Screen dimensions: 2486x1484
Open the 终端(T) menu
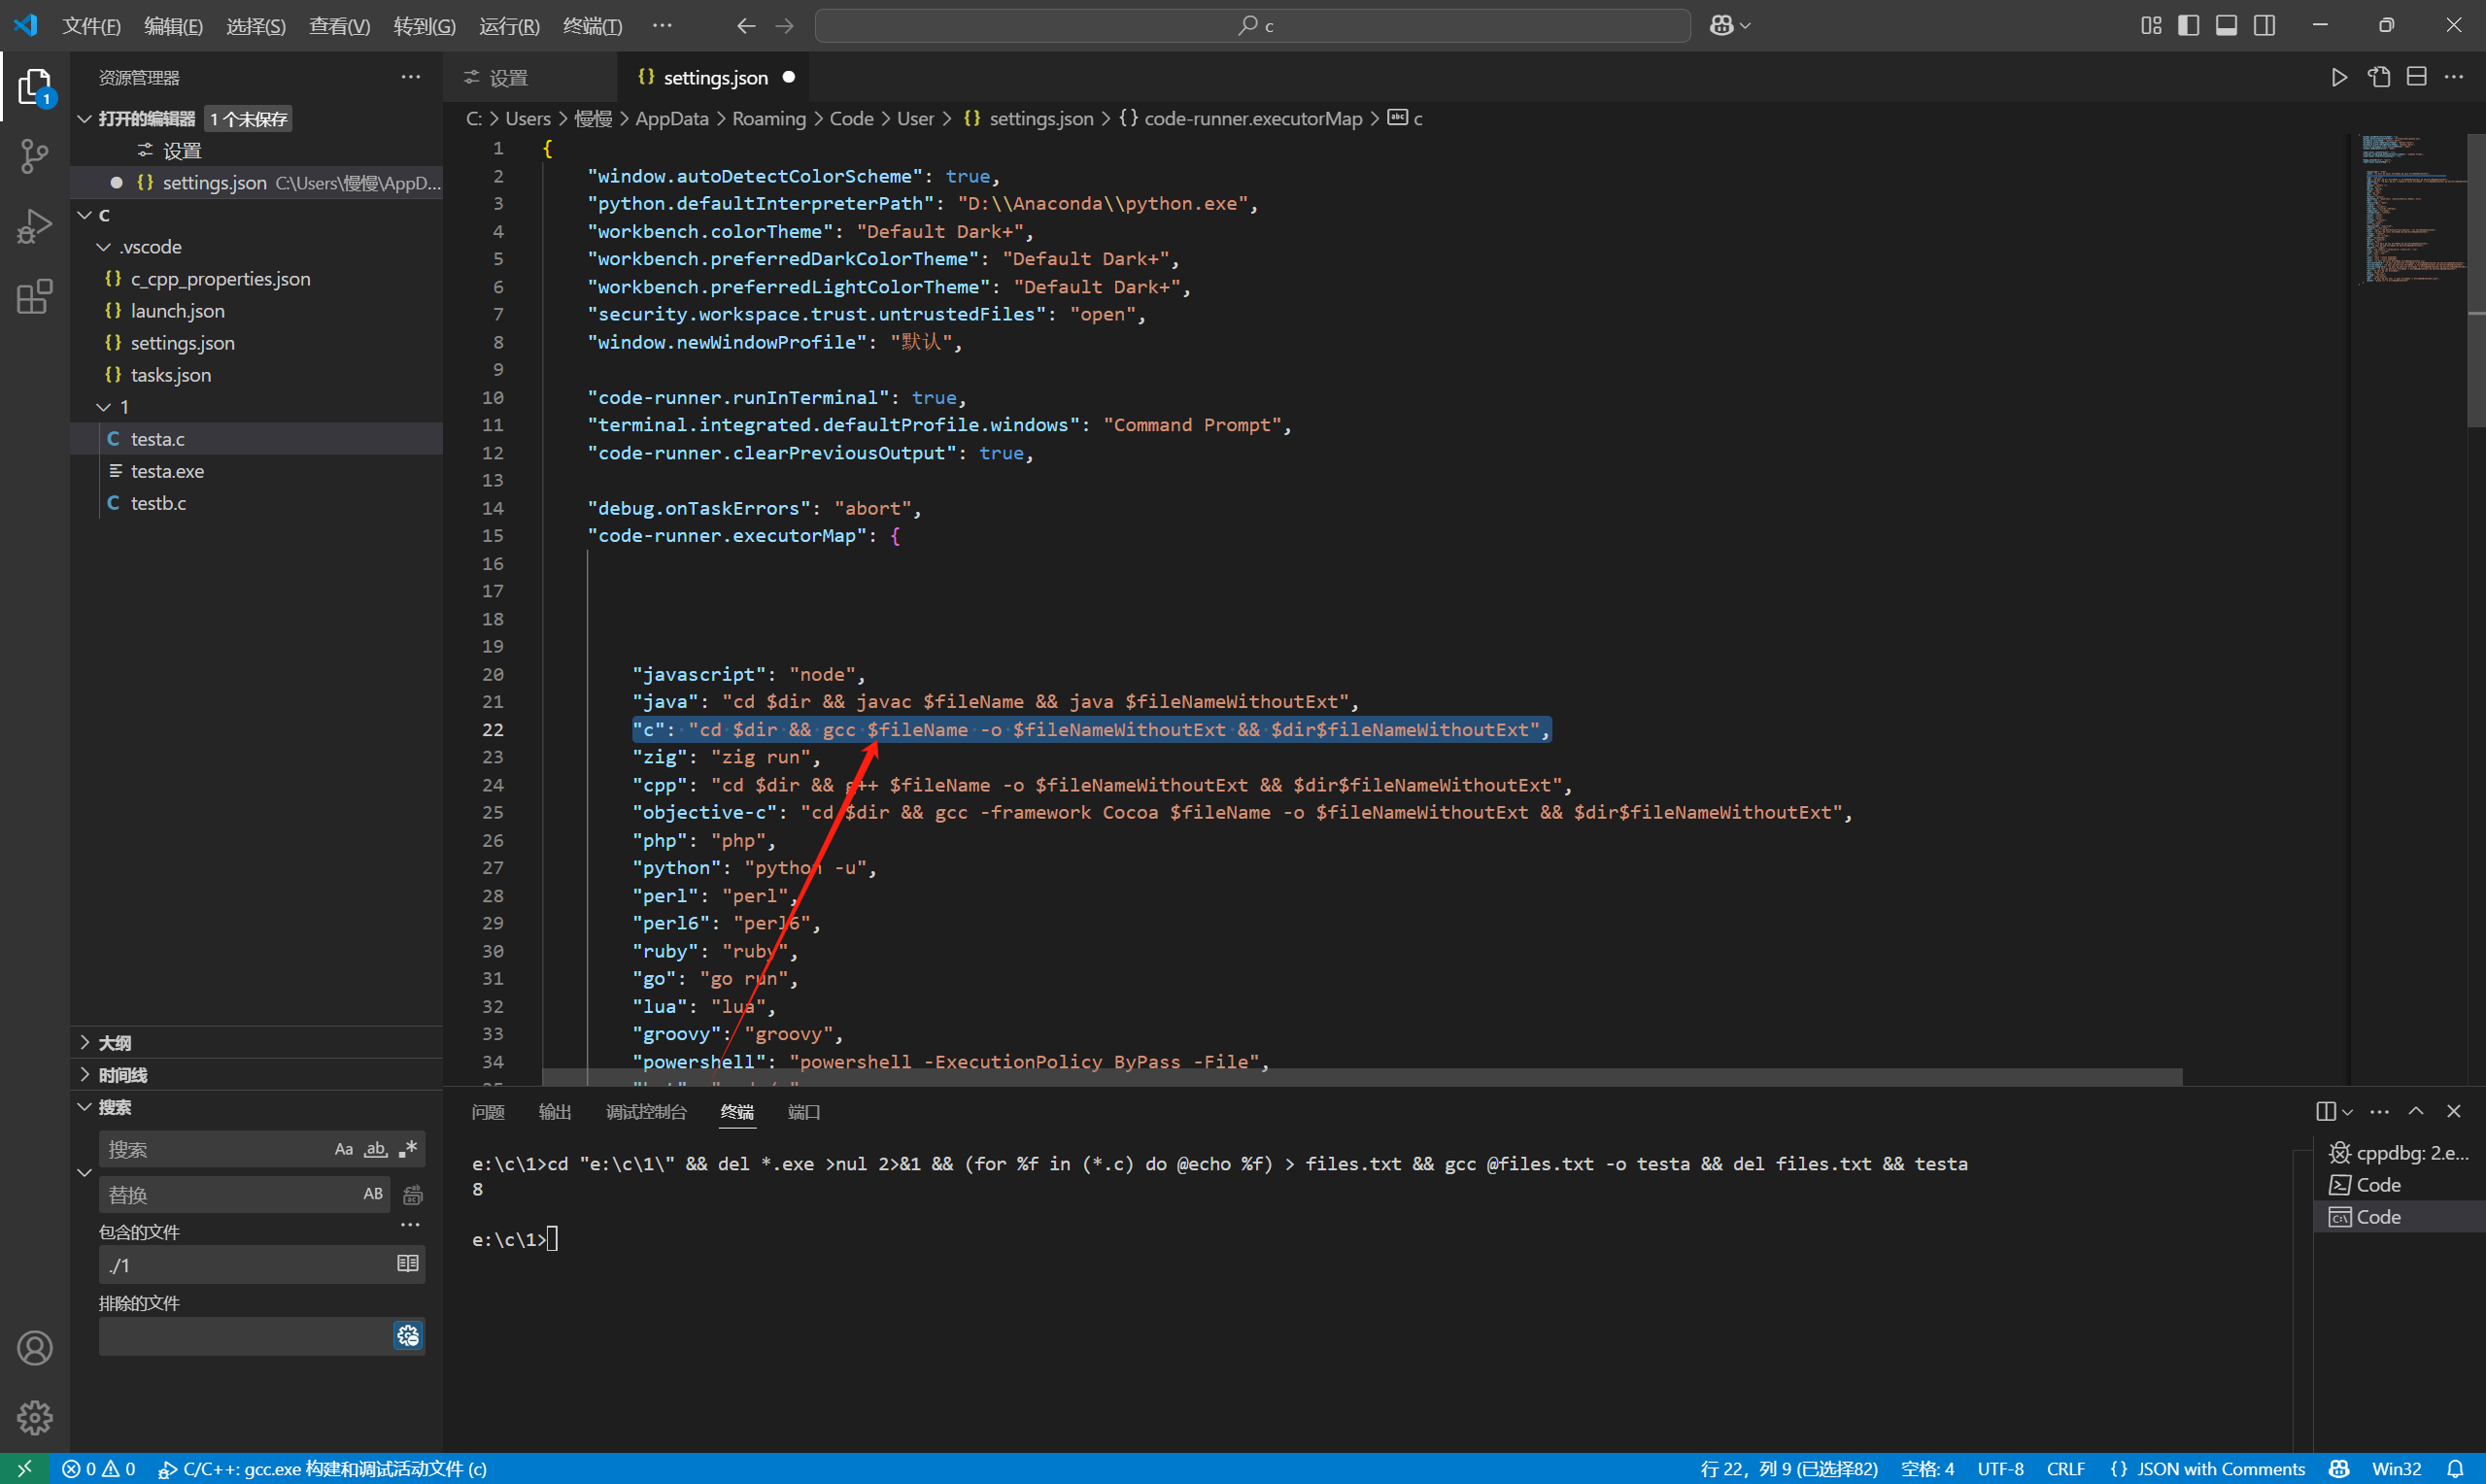[592, 25]
